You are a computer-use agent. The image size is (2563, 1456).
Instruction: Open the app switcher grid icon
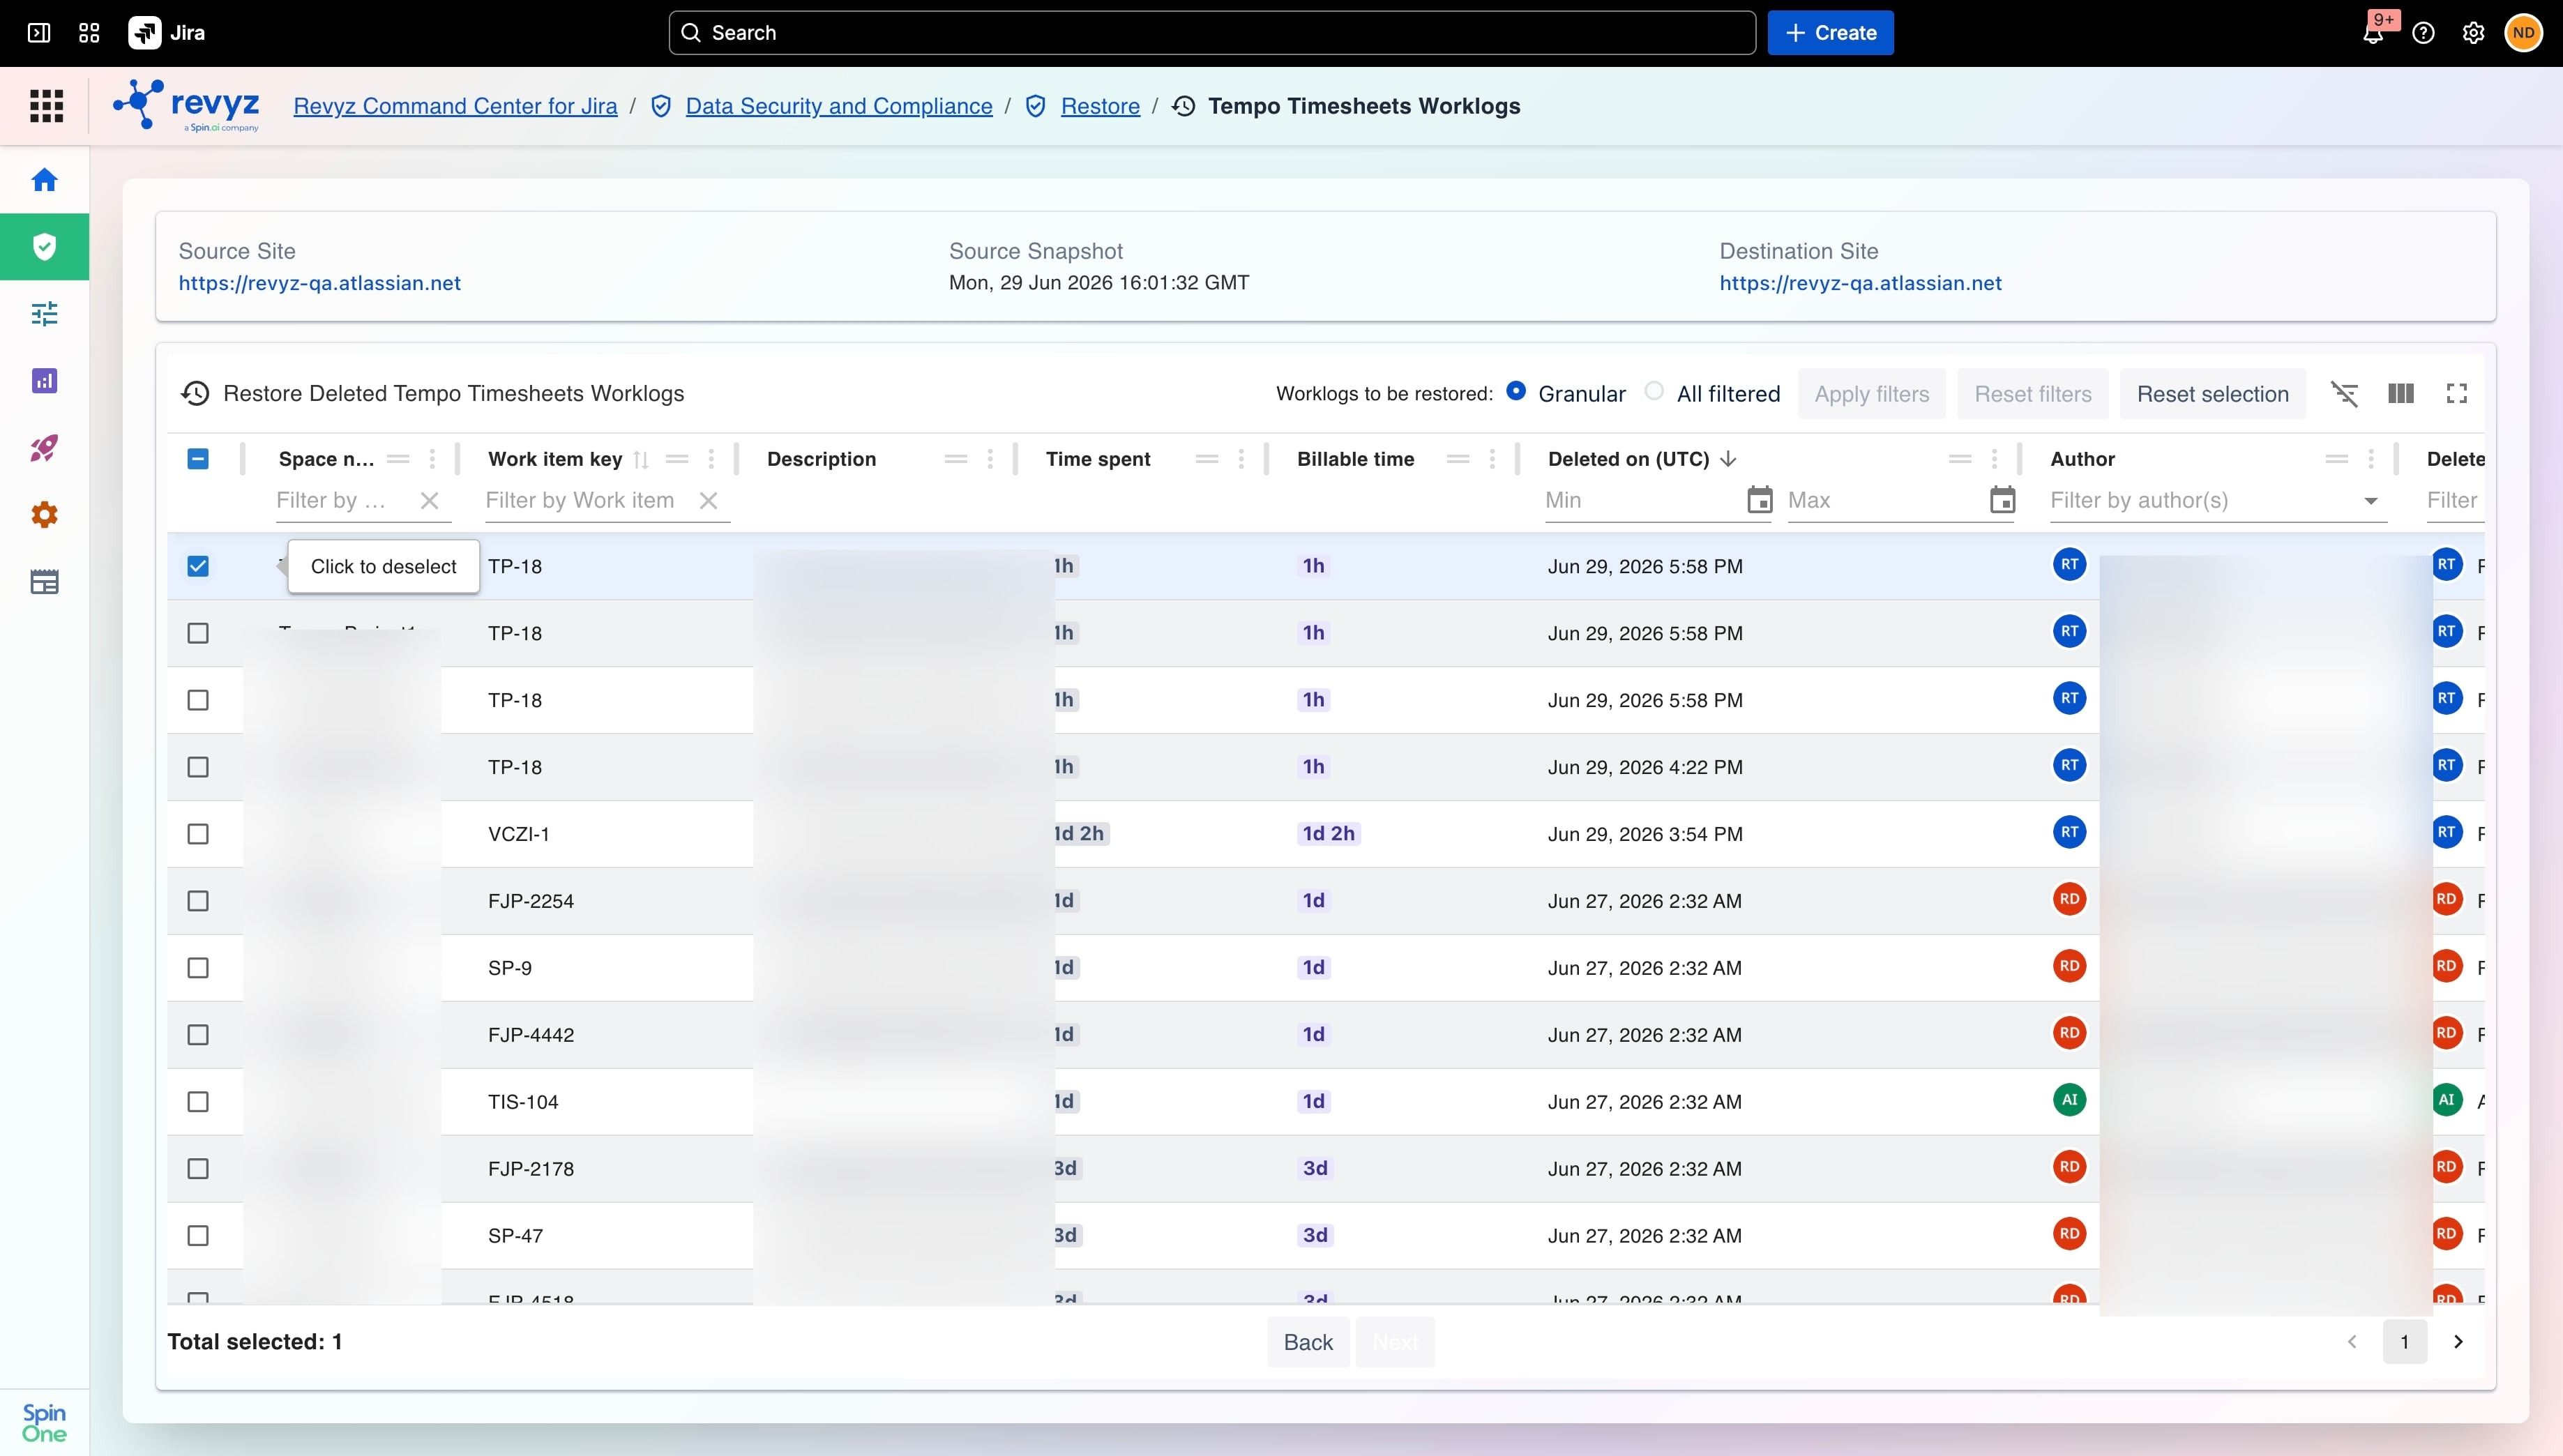pos(89,33)
